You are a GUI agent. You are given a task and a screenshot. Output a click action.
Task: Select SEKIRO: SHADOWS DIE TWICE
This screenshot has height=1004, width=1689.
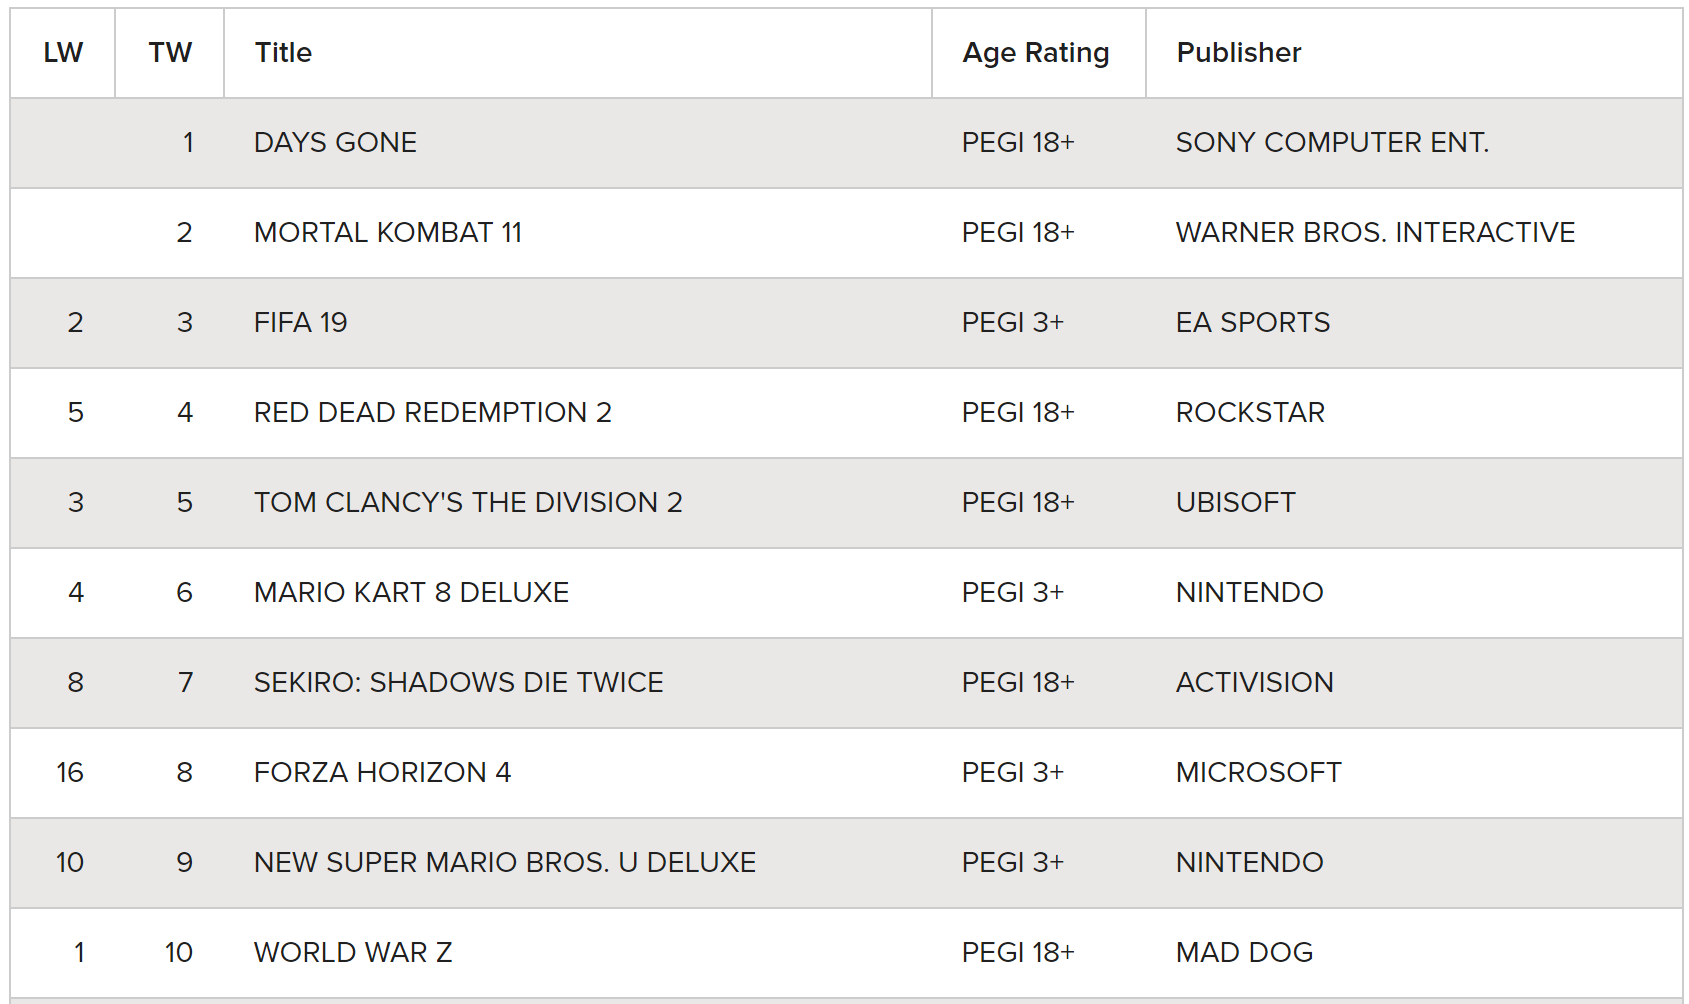(x=459, y=683)
